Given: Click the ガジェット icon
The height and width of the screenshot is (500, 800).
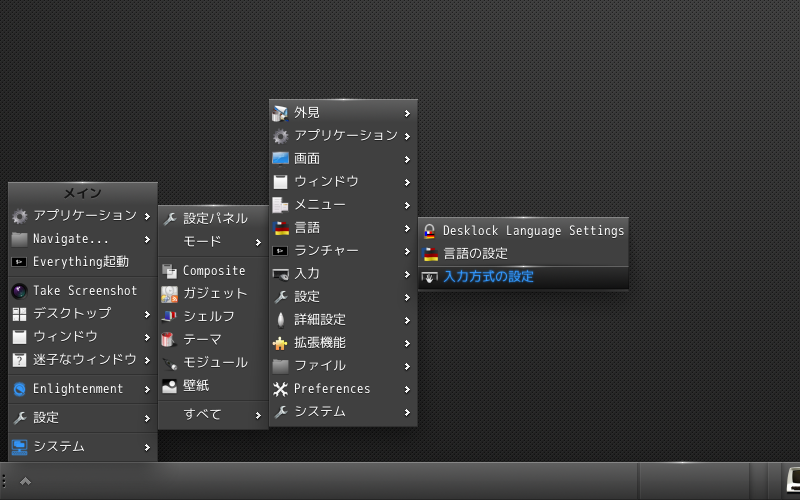Looking at the screenshot, I should [170, 294].
